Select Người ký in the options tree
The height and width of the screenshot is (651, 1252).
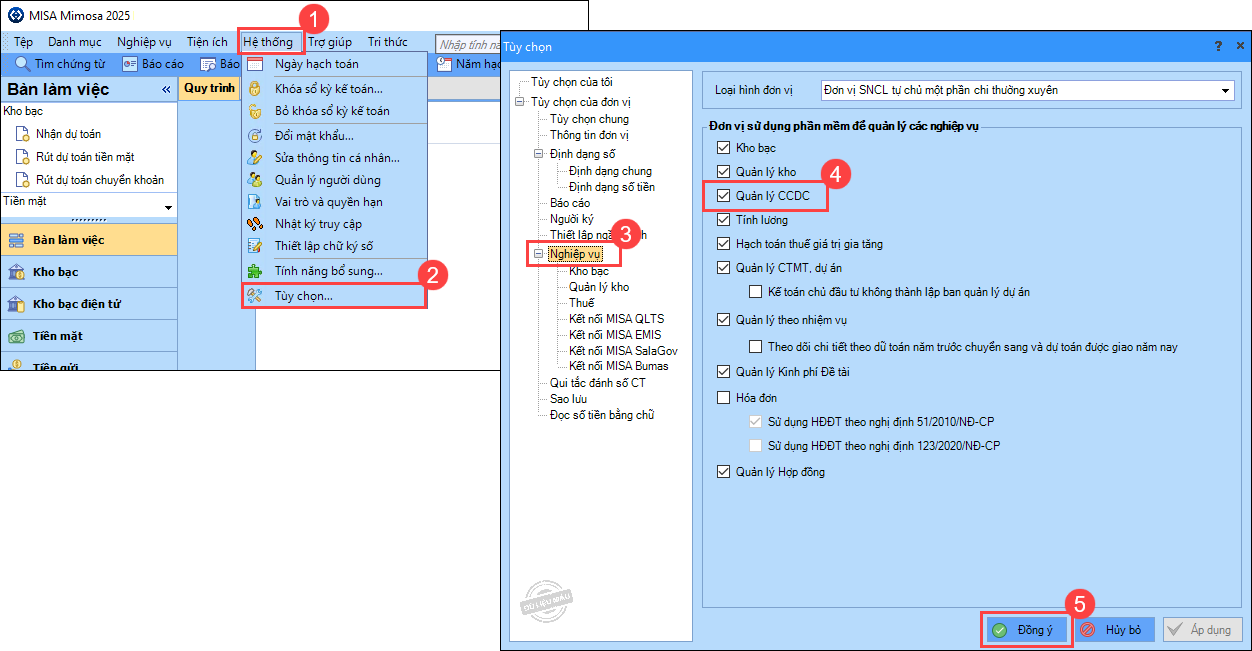(x=571, y=218)
